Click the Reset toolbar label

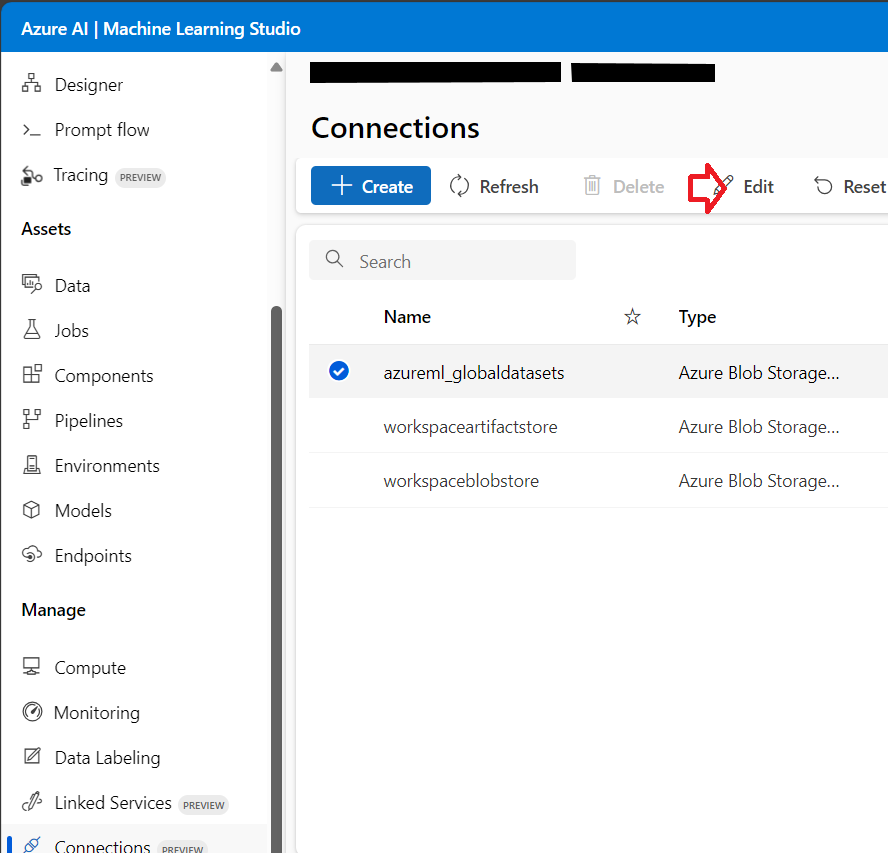click(x=864, y=186)
